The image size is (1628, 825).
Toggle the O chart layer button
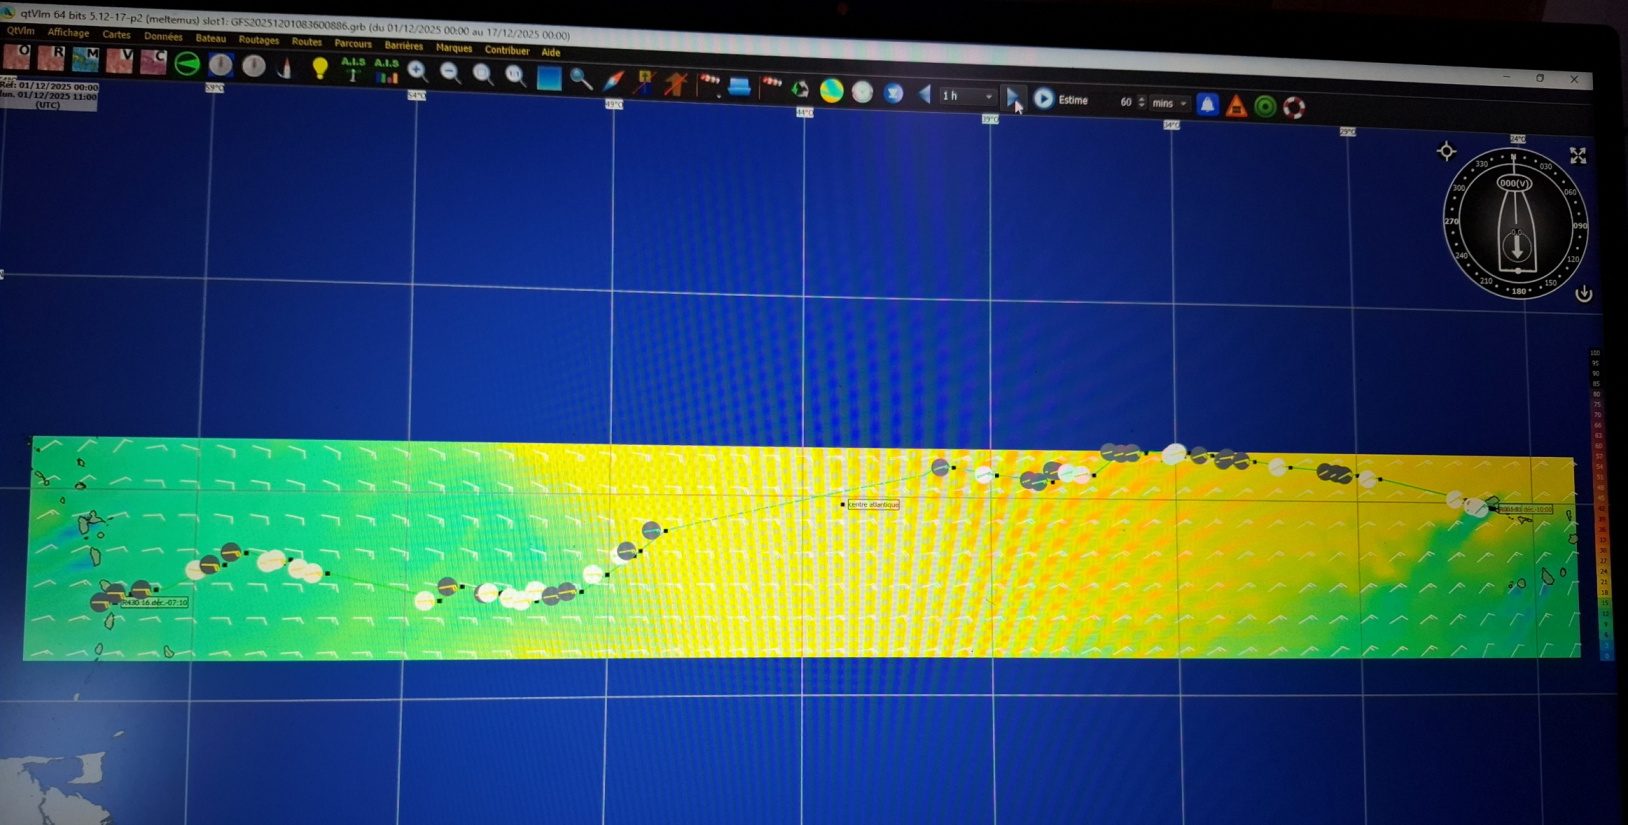[x=18, y=56]
